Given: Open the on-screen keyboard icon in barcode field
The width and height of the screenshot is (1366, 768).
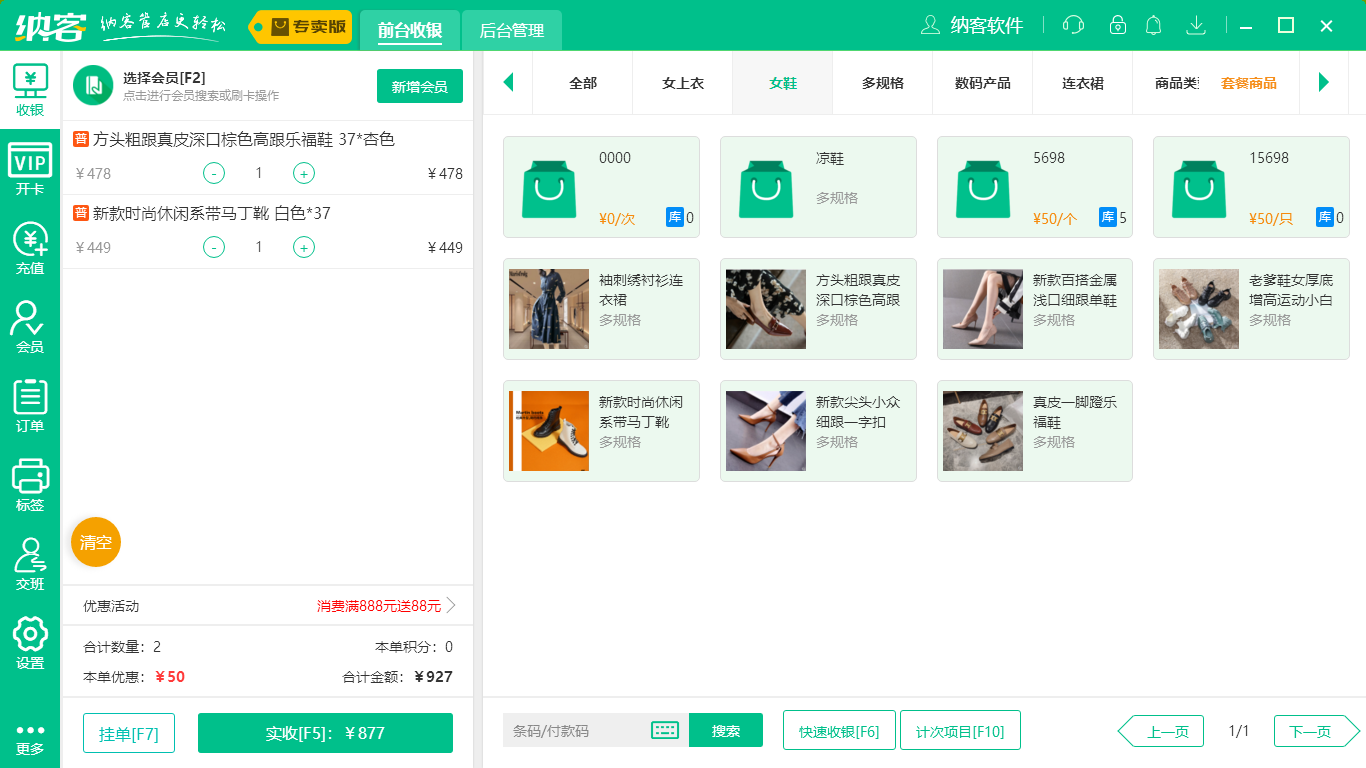Looking at the screenshot, I should tap(665, 730).
